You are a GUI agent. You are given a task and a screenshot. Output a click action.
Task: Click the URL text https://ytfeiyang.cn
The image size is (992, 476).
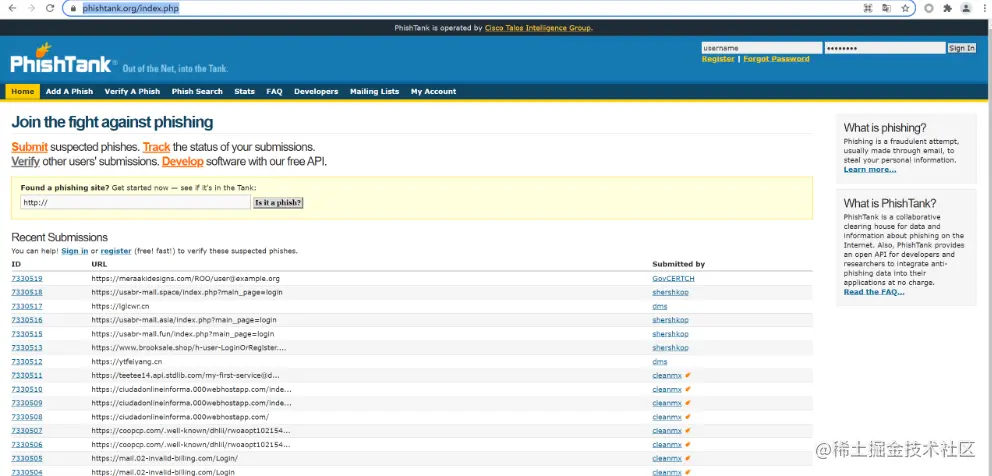(127, 362)
